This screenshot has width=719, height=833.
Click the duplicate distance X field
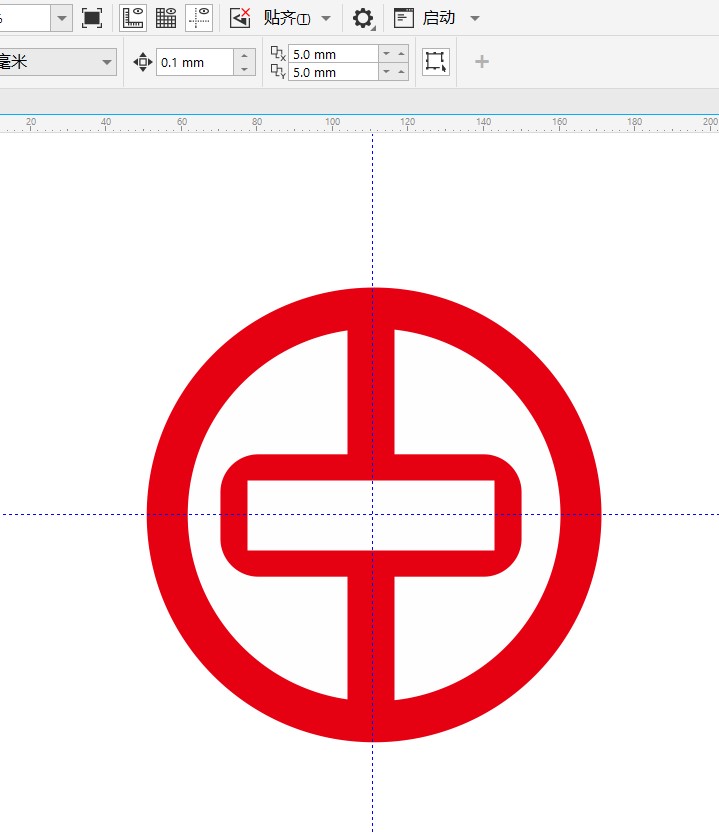pos(333,54)
